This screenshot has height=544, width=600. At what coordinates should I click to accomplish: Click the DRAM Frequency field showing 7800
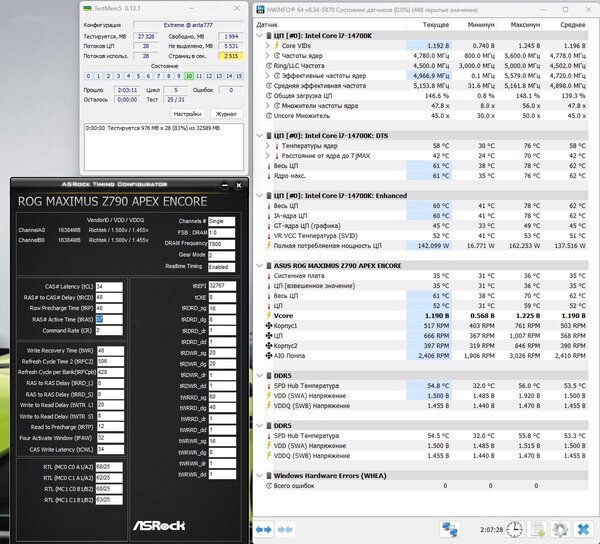pyautogui.click(x=221, y=244)
